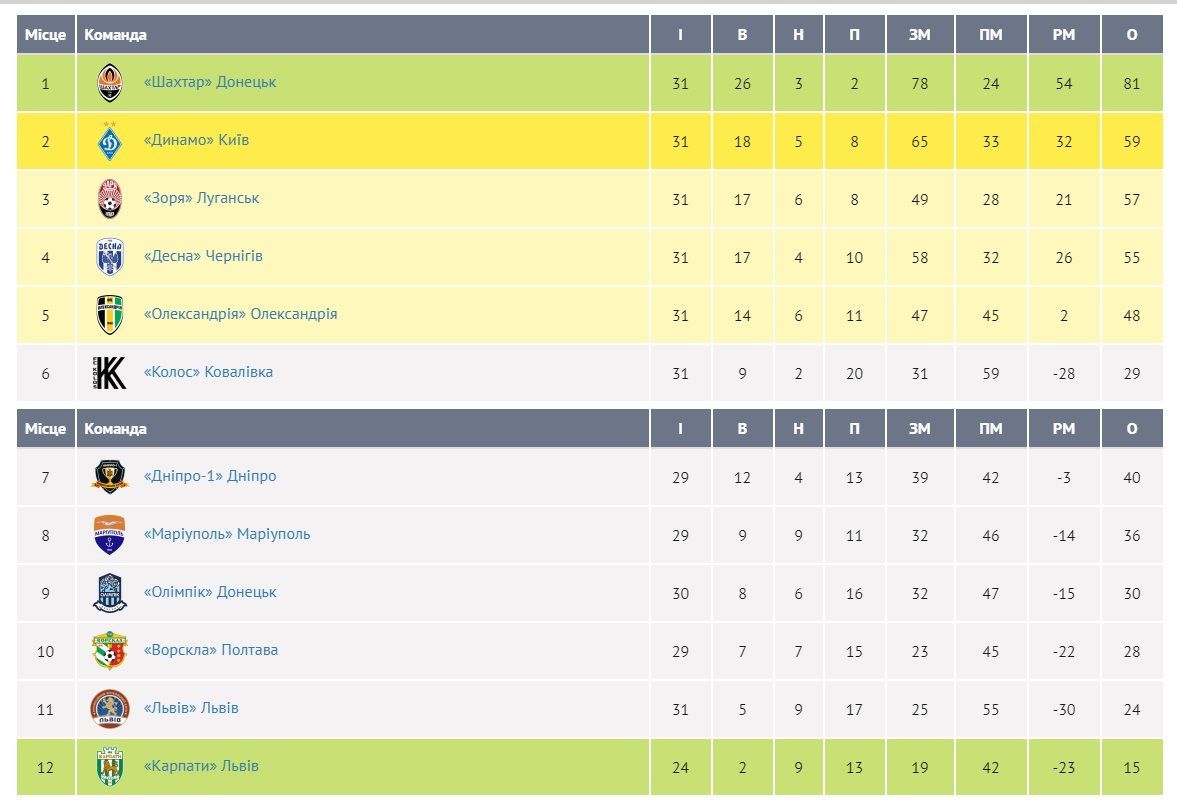The width and height of the screenshot is (1177, 807).
Task: Click the Karpaty Lviv club crest
Action: click(110, 767)
